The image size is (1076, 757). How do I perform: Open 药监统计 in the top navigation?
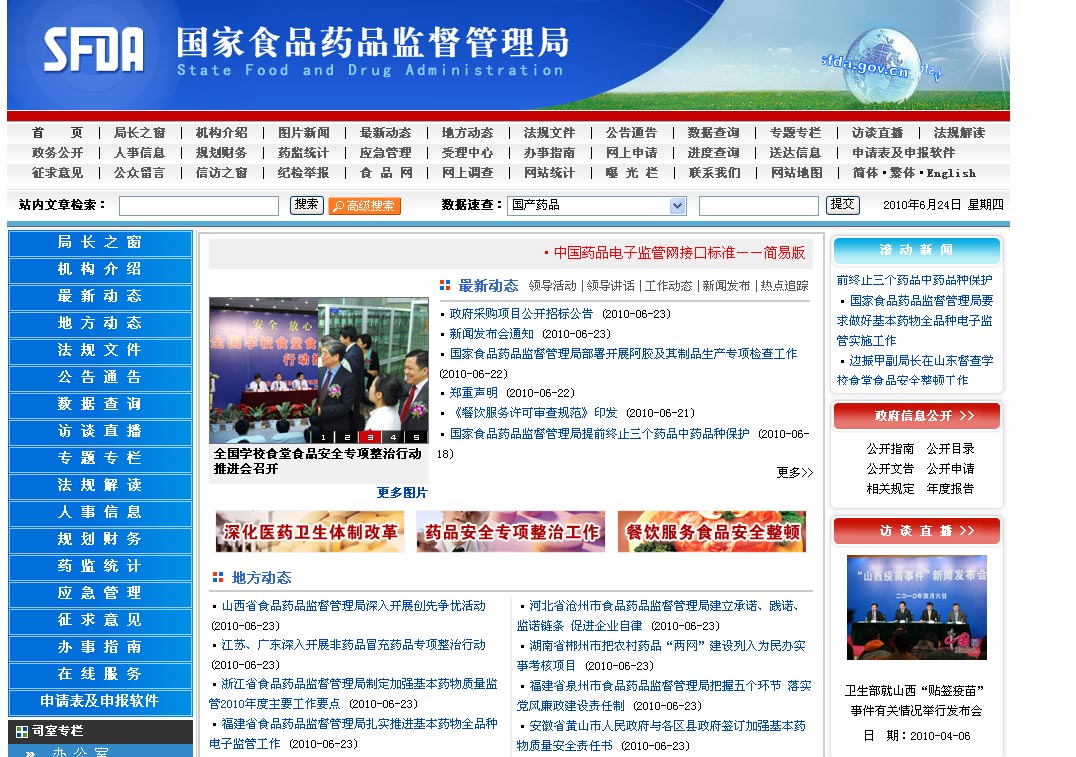pos(303,153)
